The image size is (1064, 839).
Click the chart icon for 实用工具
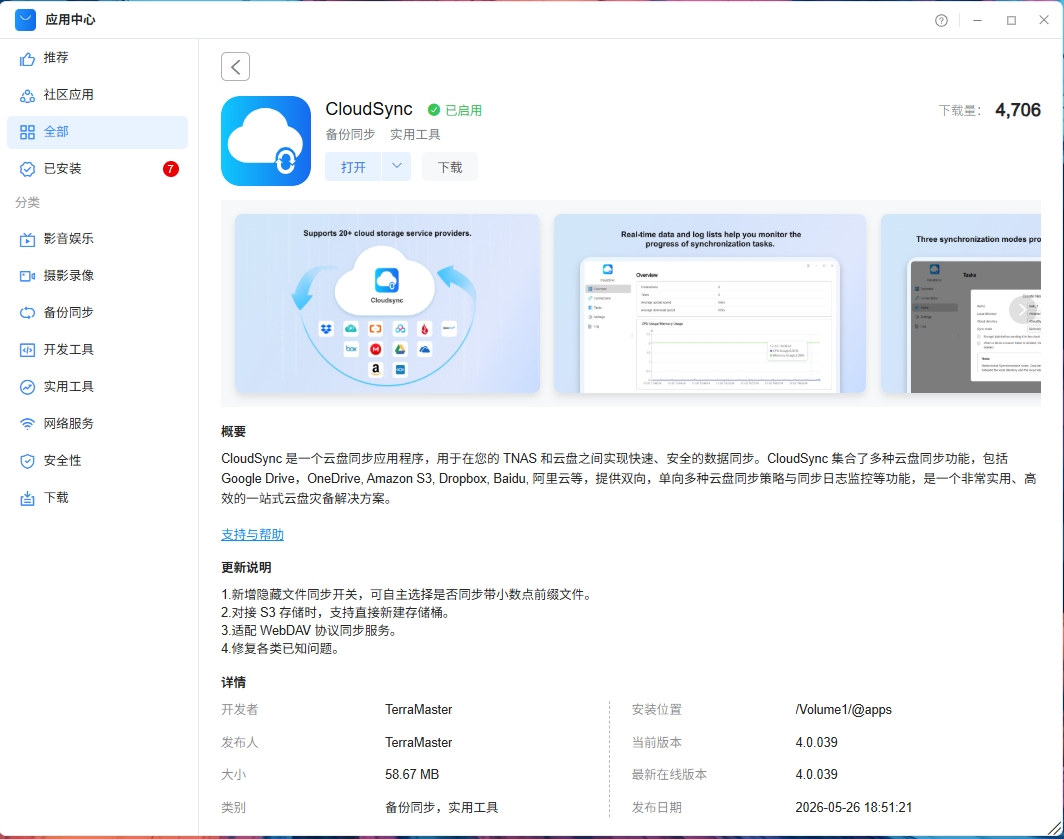[x=27, y=387]
